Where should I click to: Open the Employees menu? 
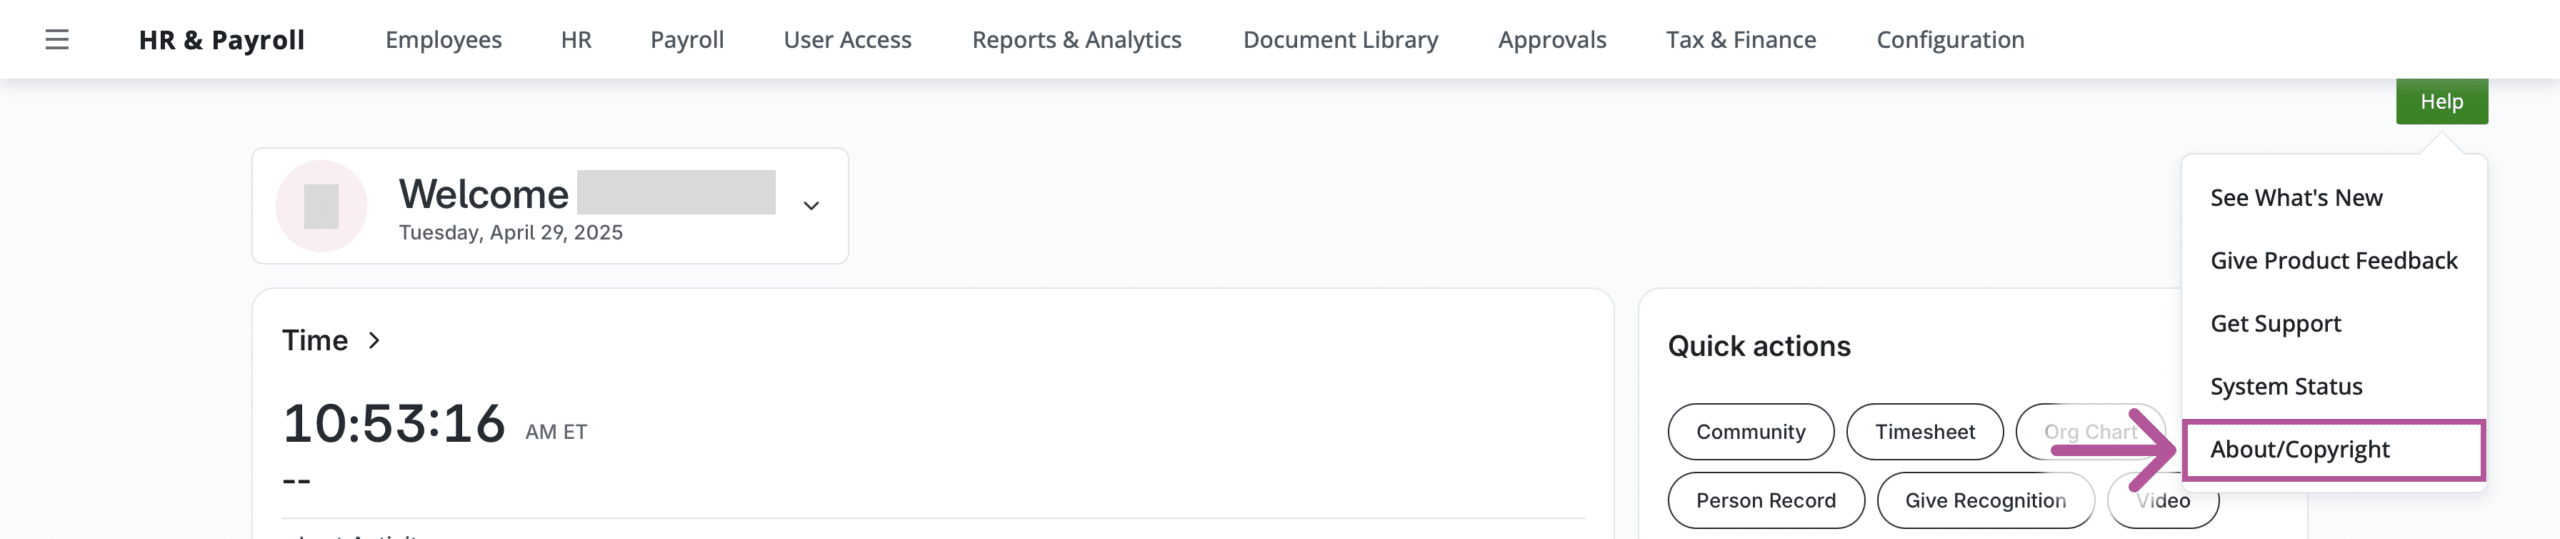[444, 40]
